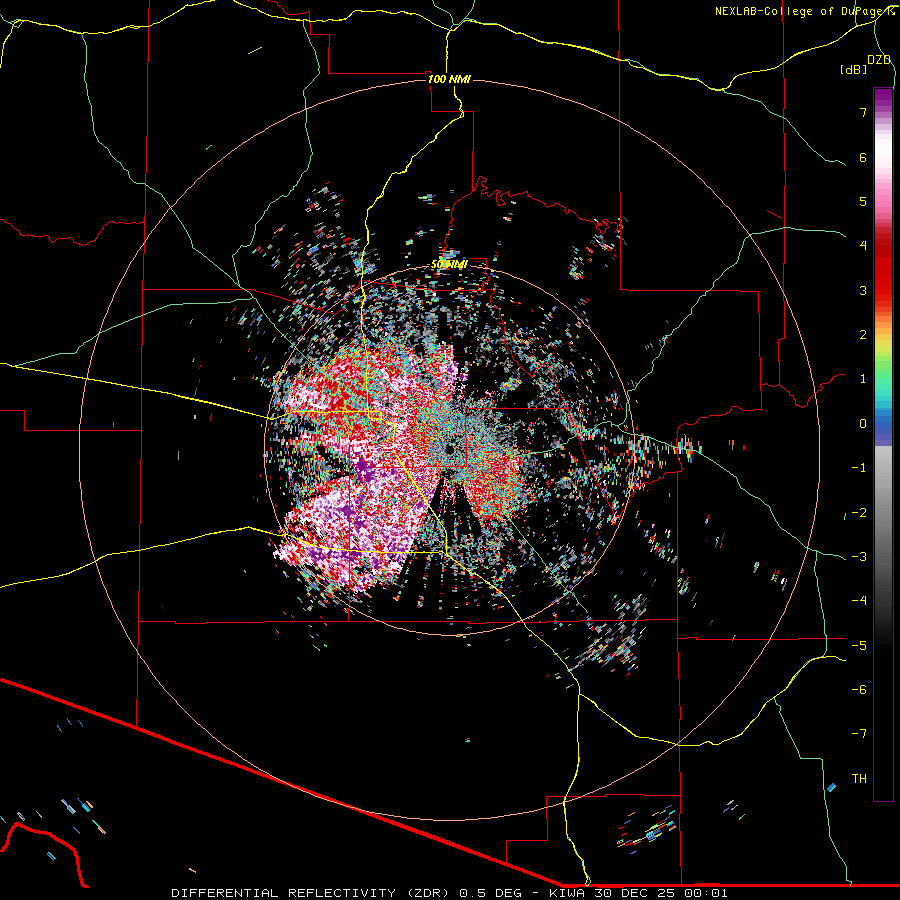
Task: Select the 4 dB label on the scale
Action: (x=863, y=246)
